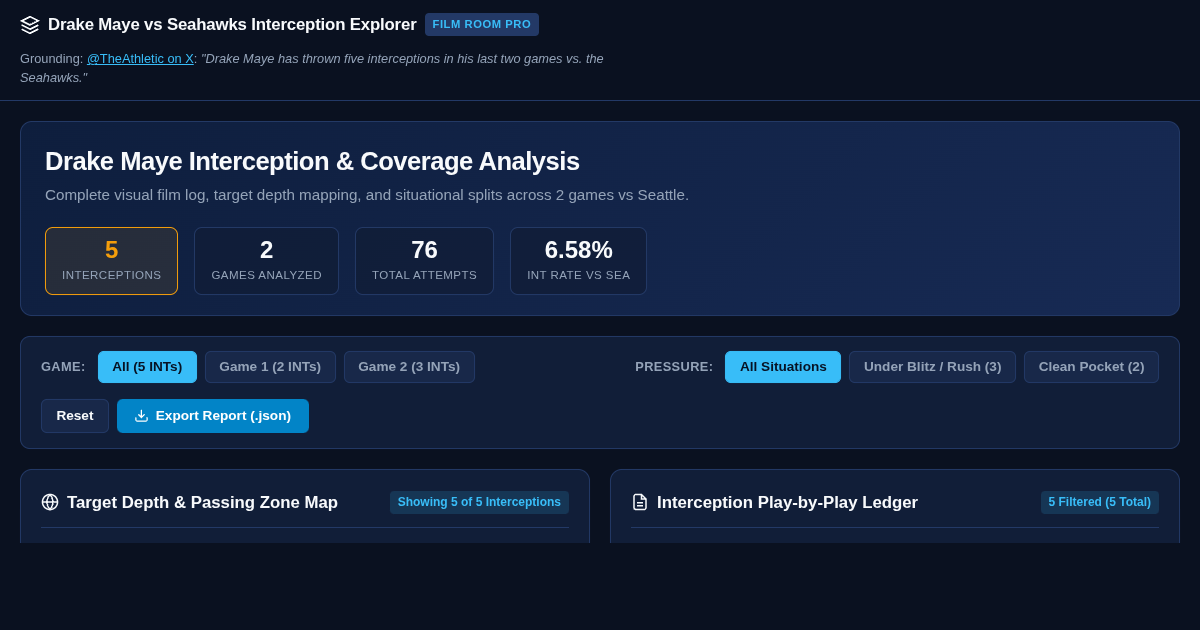Select the 2 Games Analyzed stat card
Image resolution: width=1200 pixels, height=630 pixels.
pos(266,261)
